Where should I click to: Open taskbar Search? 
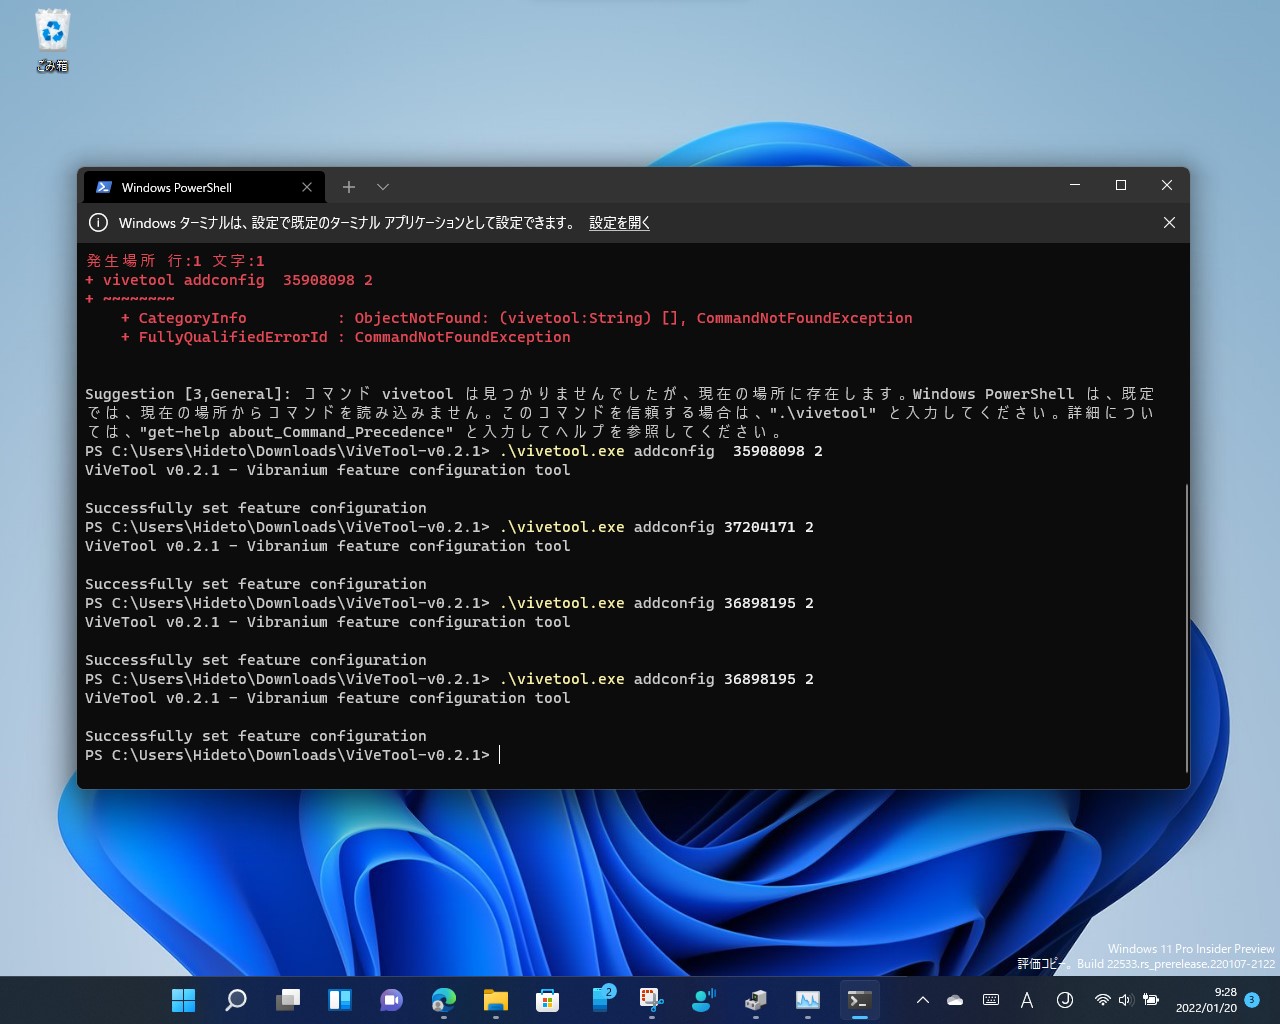click(236, 1000)
